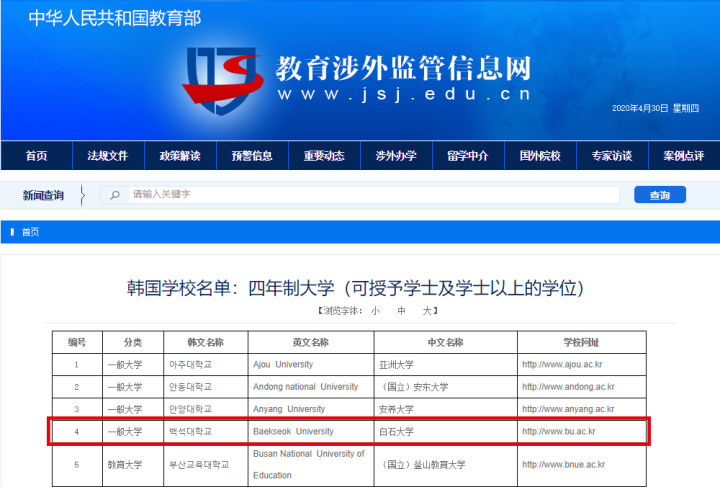Open 国外院校 navigation tab

(x=540, y=156)
